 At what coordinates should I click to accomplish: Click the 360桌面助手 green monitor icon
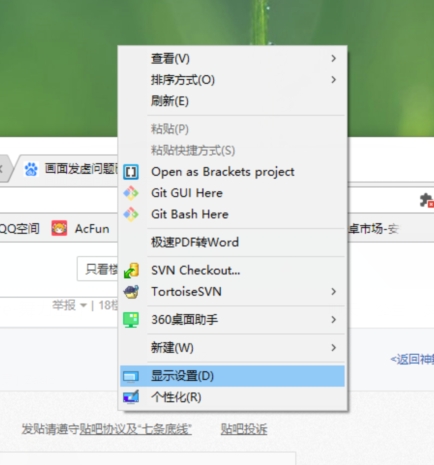point(131,320)
